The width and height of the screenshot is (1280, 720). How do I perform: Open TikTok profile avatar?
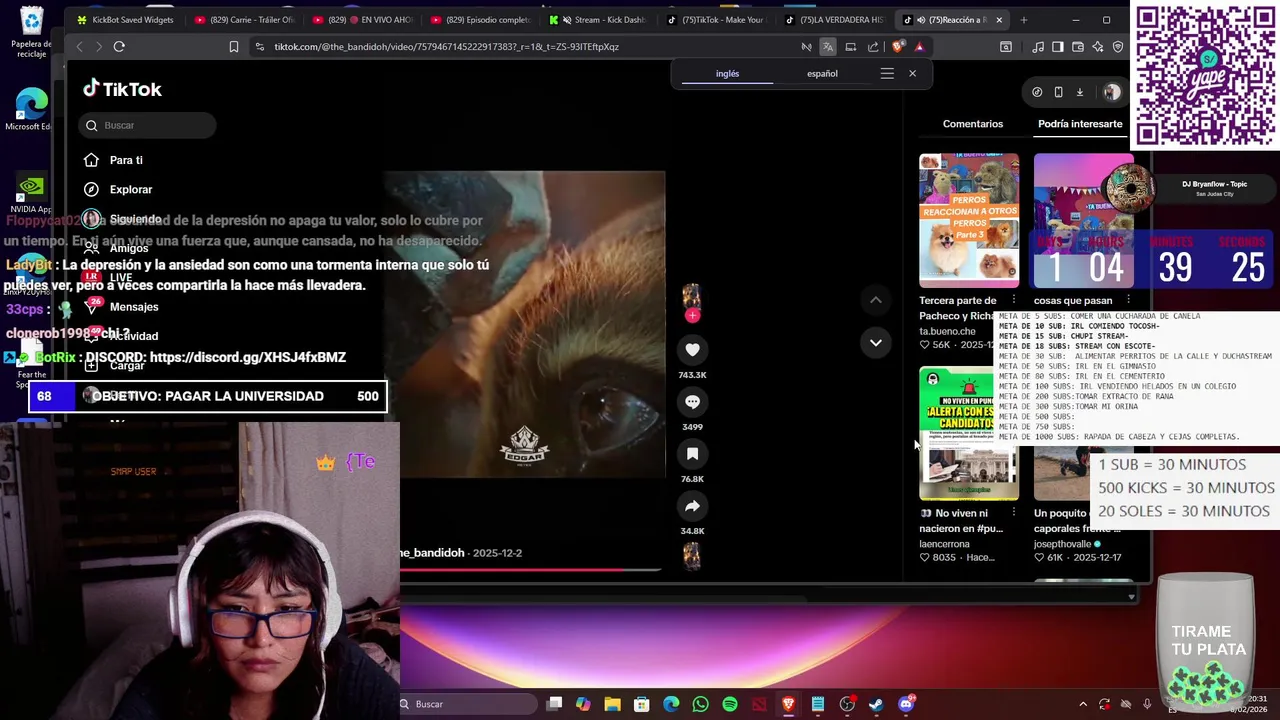pyautogui.click(x=1112, y=92)
